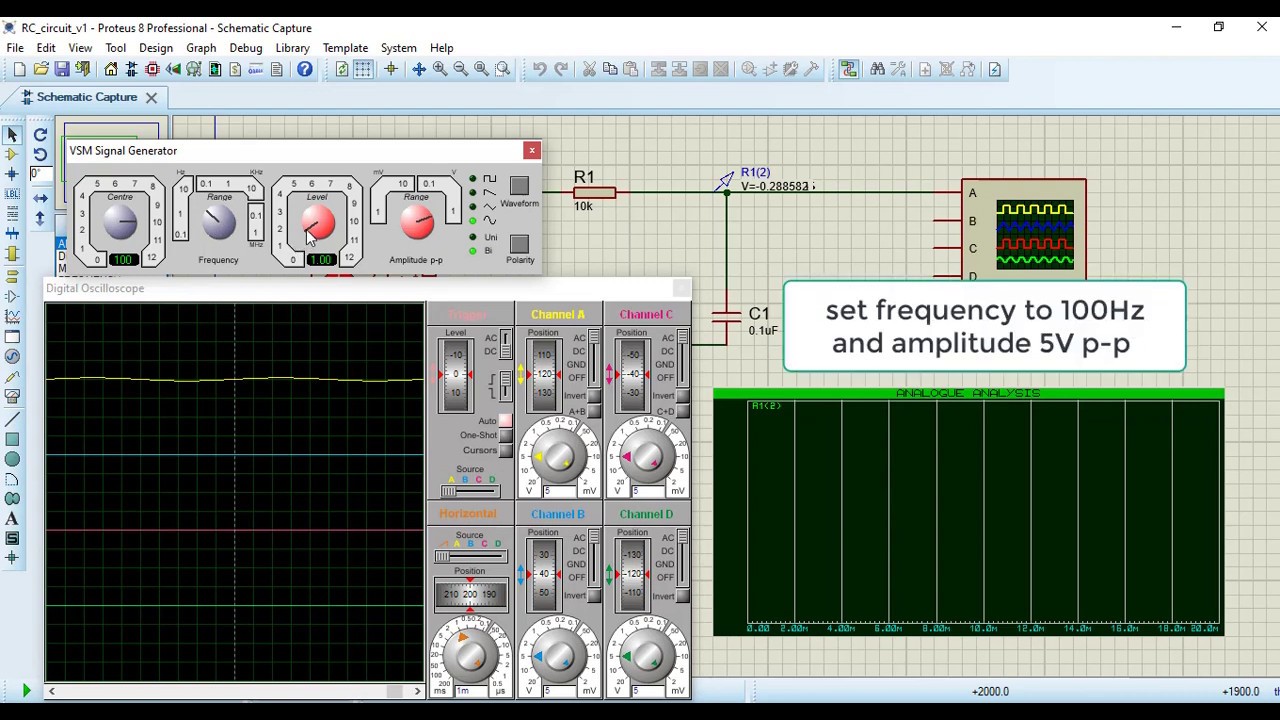
Task: Toggle the trigger Auto button
Action: (505, 421)
